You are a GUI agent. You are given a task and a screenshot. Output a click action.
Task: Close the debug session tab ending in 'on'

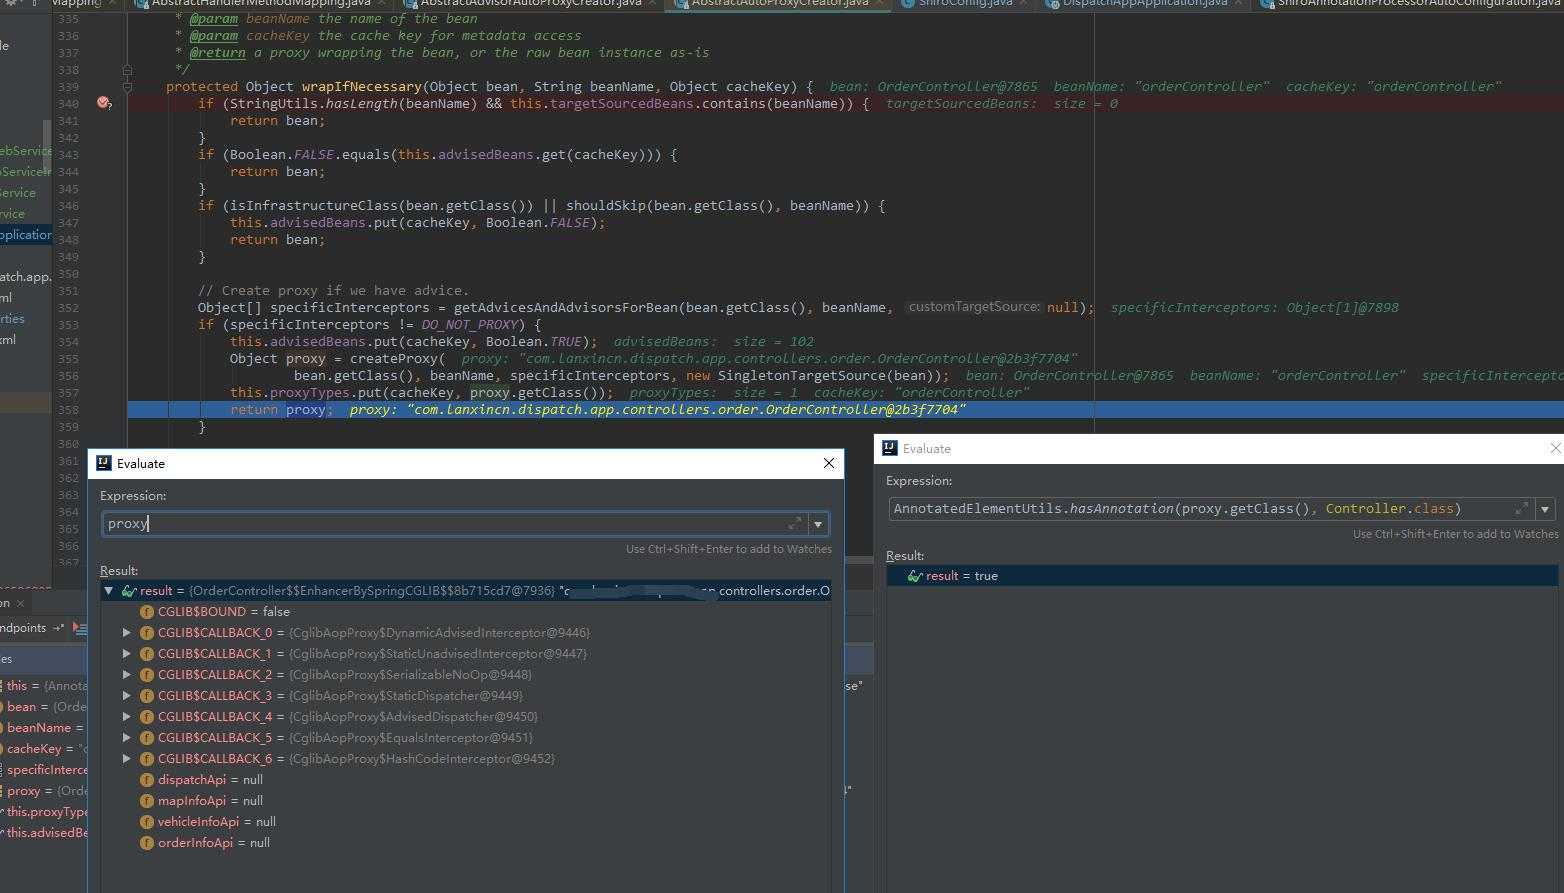tap(22, 603)
